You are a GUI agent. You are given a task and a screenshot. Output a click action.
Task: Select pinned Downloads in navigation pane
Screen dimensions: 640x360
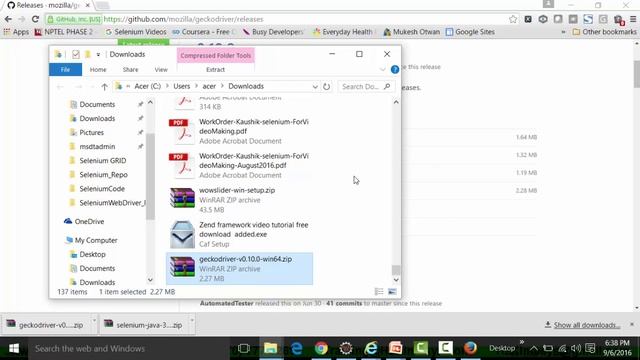[97, 118]
